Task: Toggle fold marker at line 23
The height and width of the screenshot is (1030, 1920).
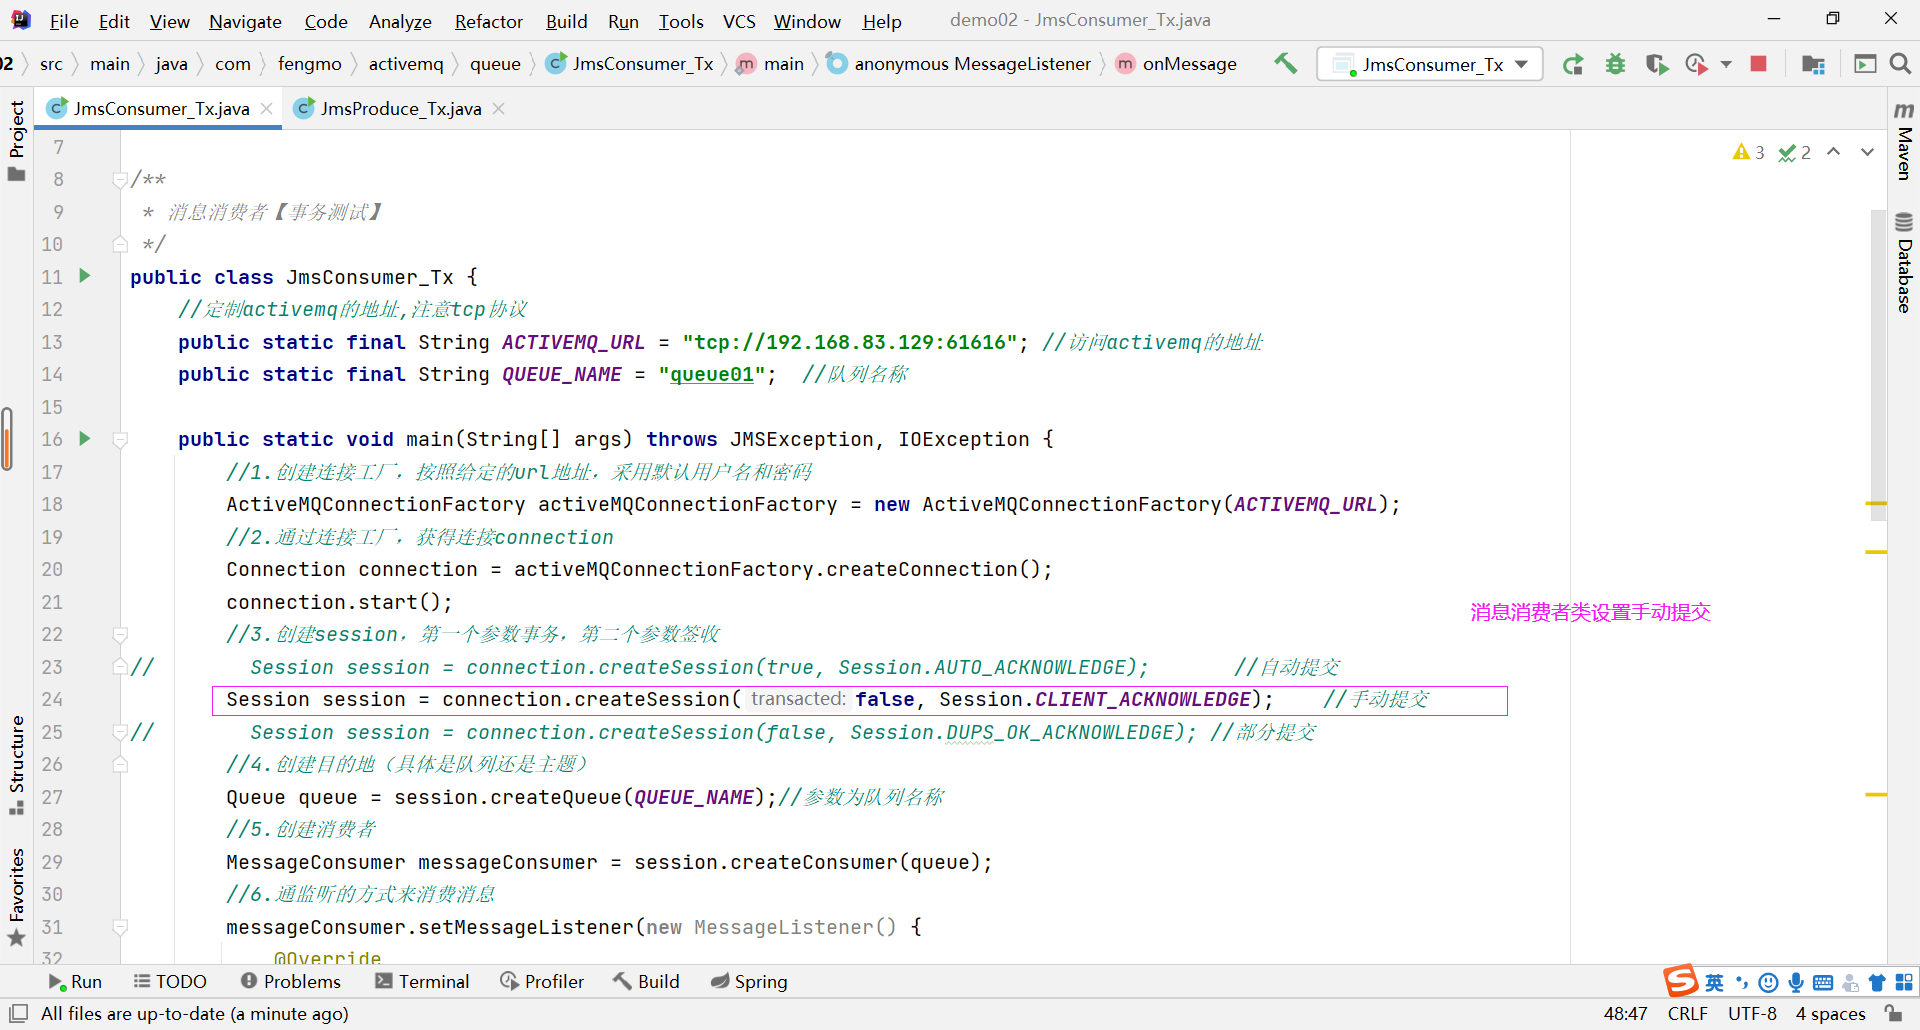Action: point(120,667)
